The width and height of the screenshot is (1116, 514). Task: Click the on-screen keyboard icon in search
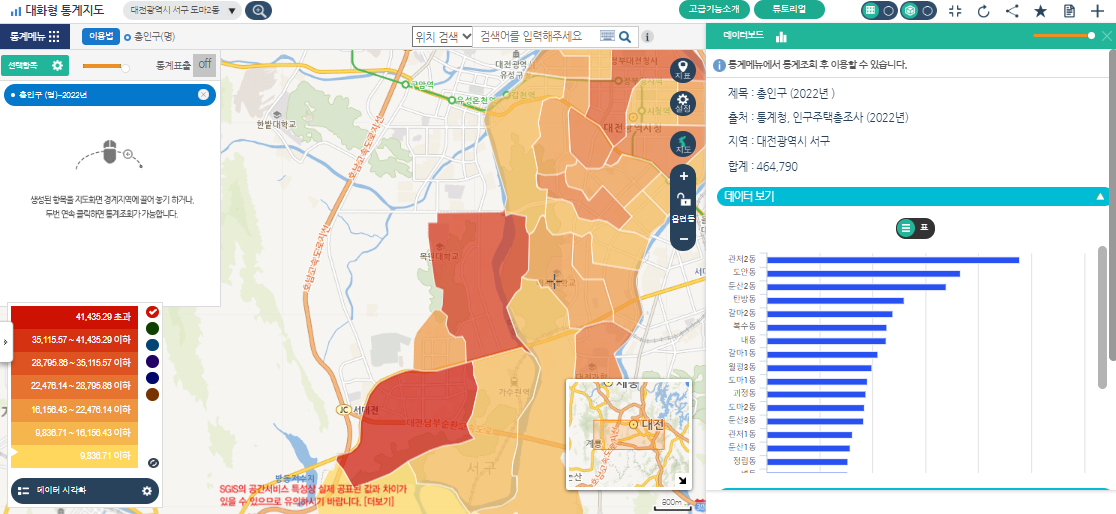tap(607, 37)
